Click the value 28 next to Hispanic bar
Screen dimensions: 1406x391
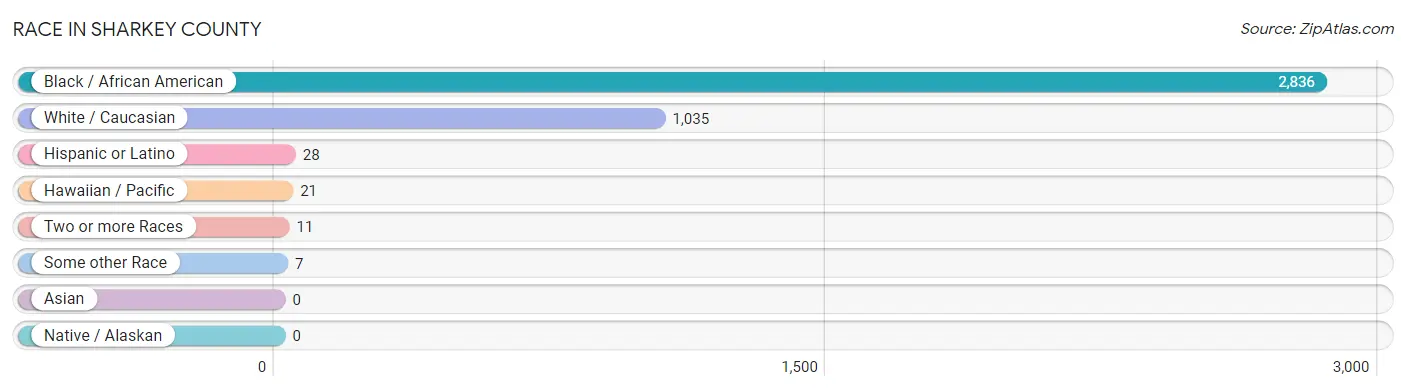[311, 154]
